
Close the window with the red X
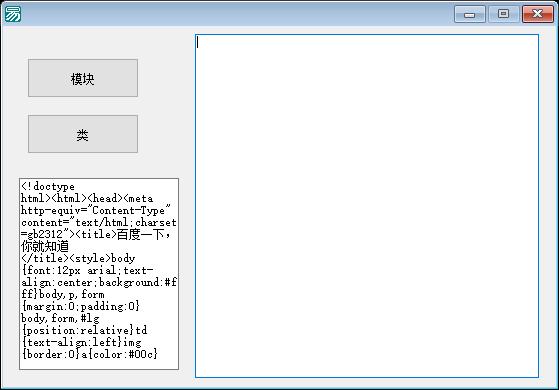point(537,14)
